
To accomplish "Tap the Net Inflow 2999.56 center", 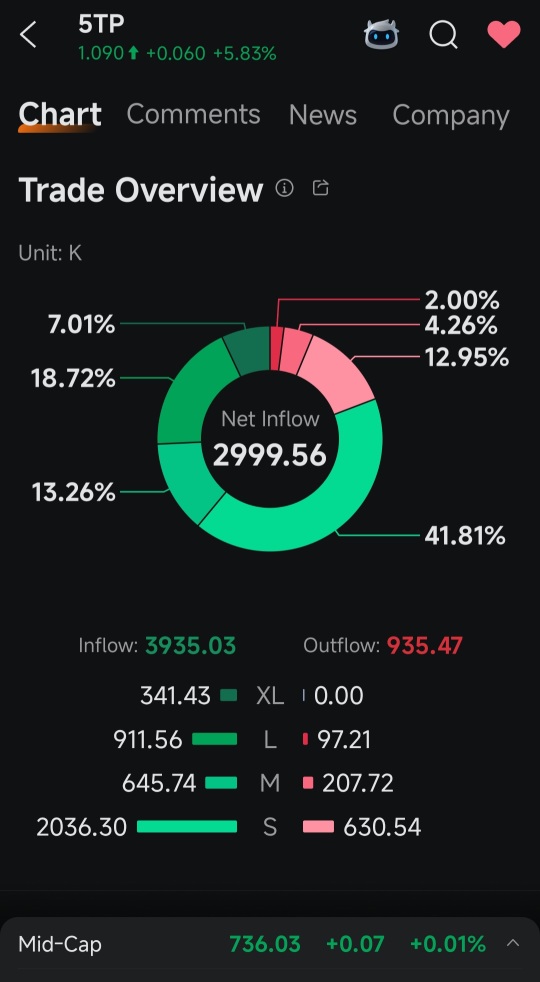I will 270,439.
